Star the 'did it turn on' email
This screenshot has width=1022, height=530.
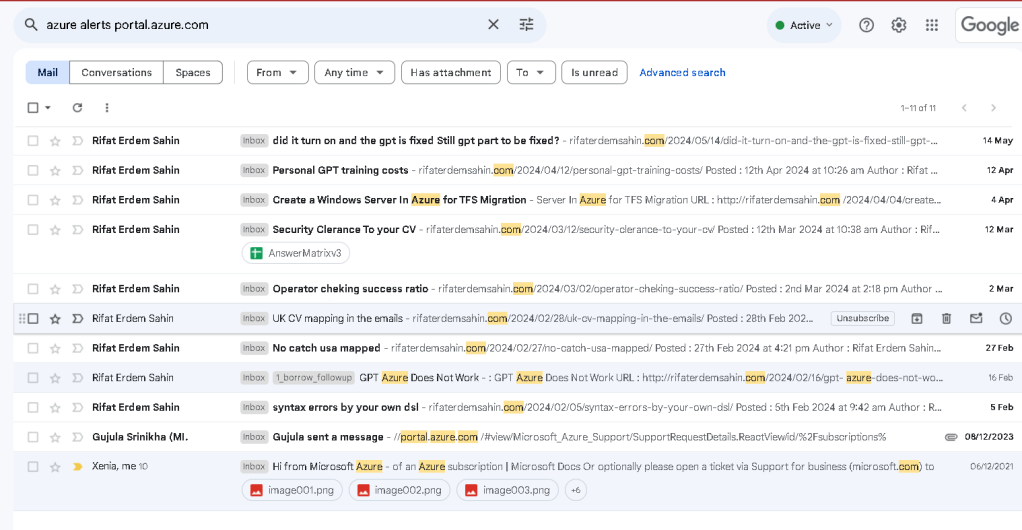point(55,141)
